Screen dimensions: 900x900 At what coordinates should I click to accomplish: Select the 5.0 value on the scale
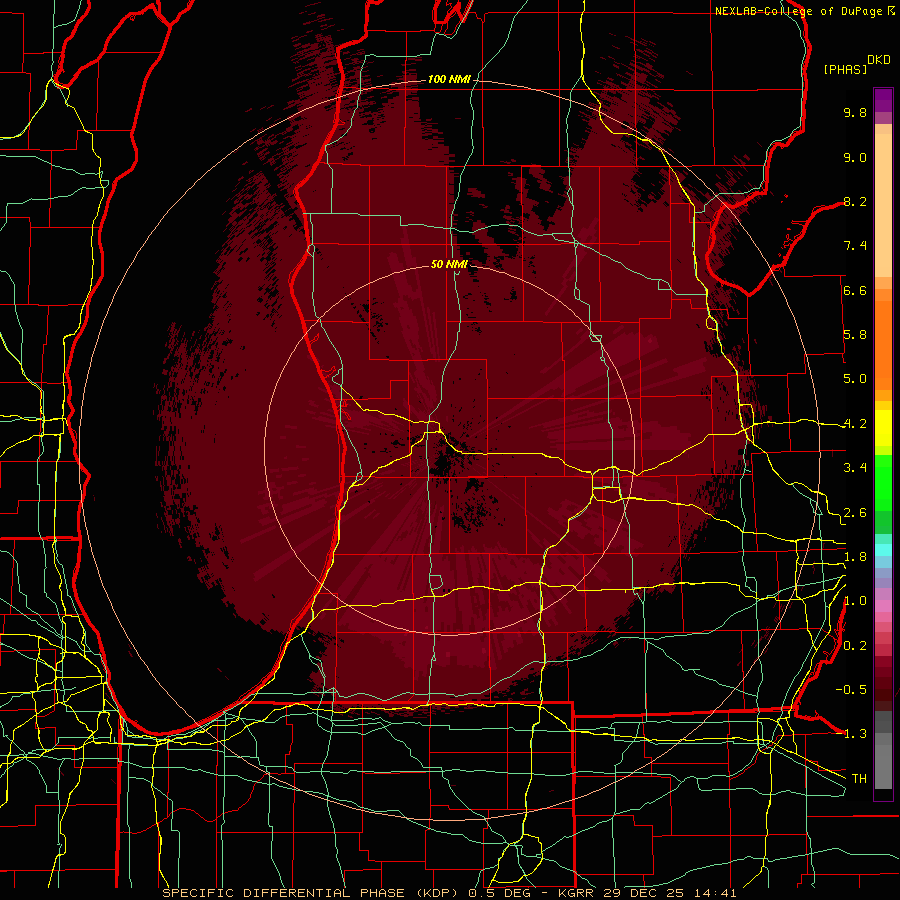point(855,379)
